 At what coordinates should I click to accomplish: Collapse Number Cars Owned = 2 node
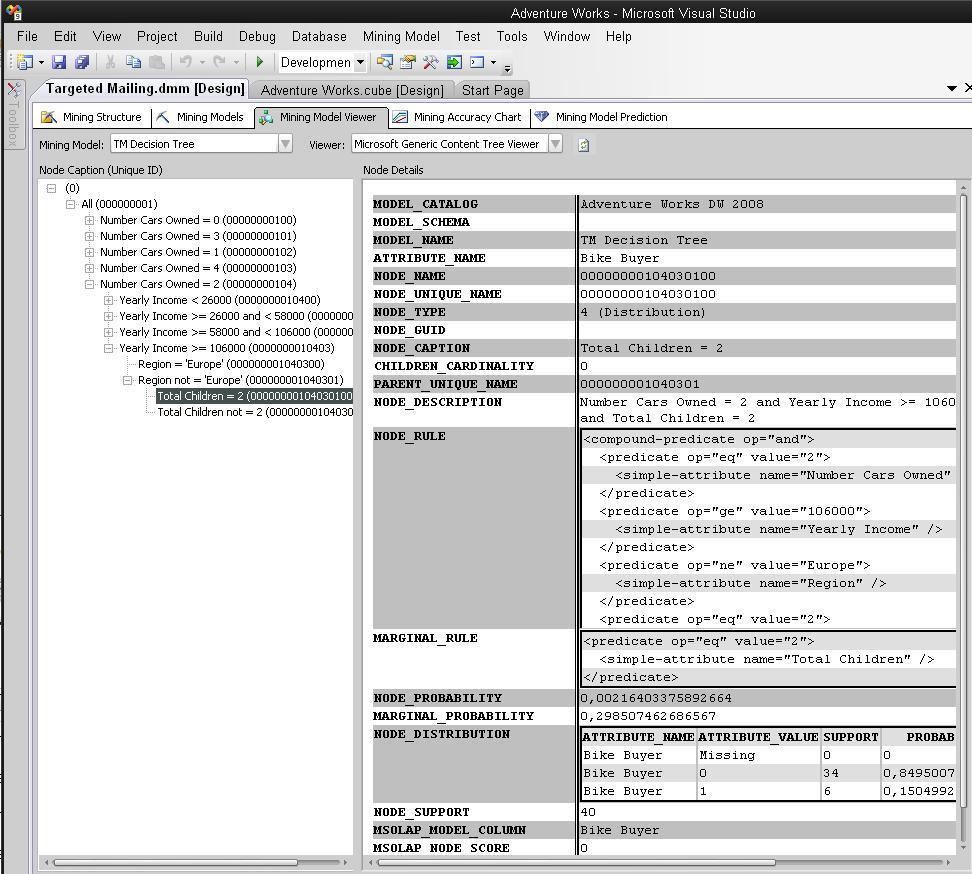[x=89, y=285]
